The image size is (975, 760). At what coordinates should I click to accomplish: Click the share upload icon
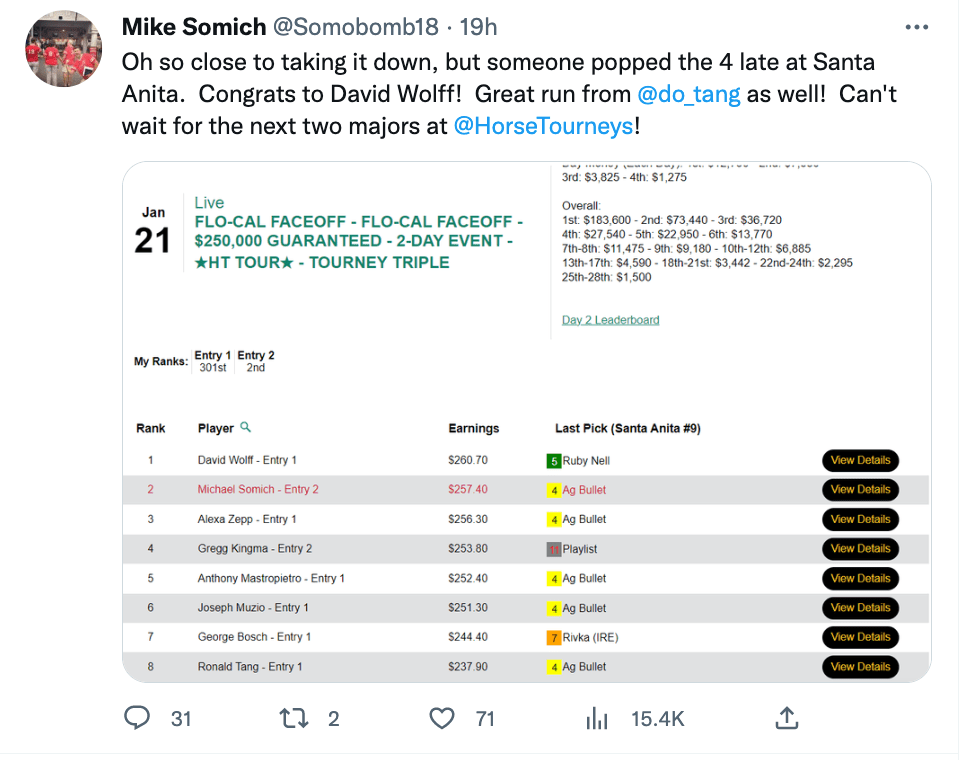(x=787, y=718)
